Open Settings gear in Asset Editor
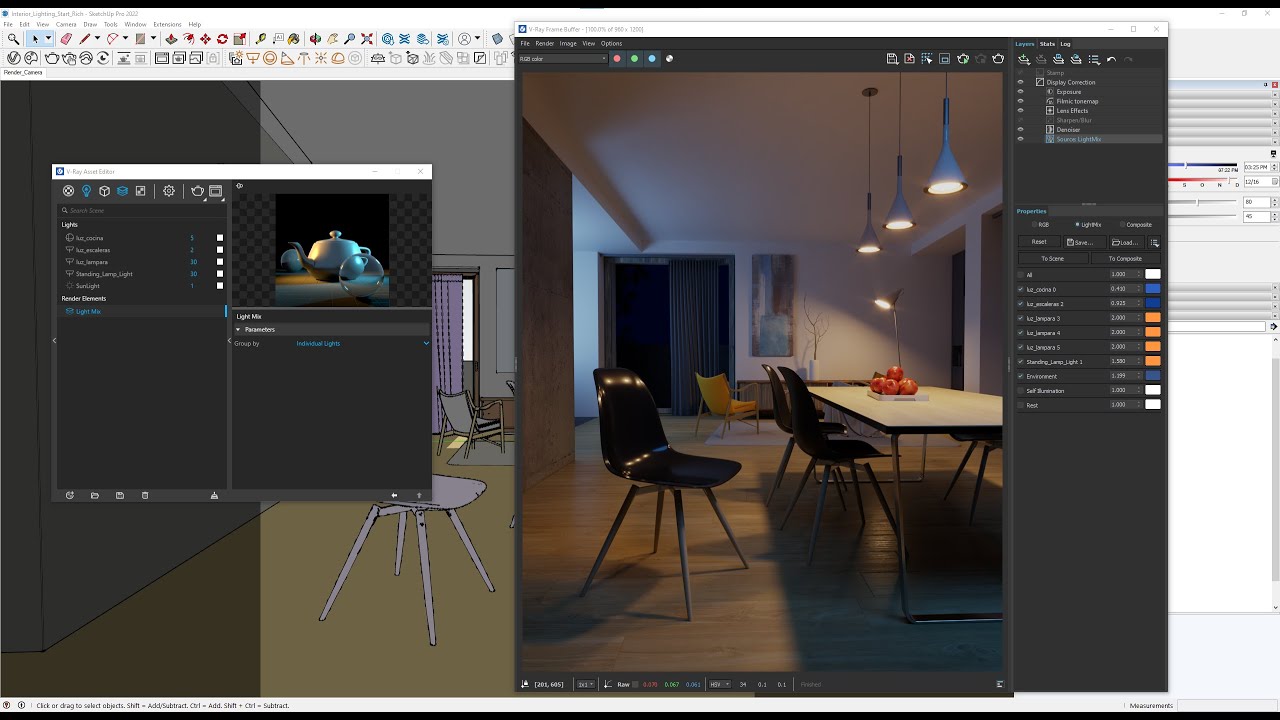Image resolution: width=1280 pixels, height=720 pixels. point(169,191)
